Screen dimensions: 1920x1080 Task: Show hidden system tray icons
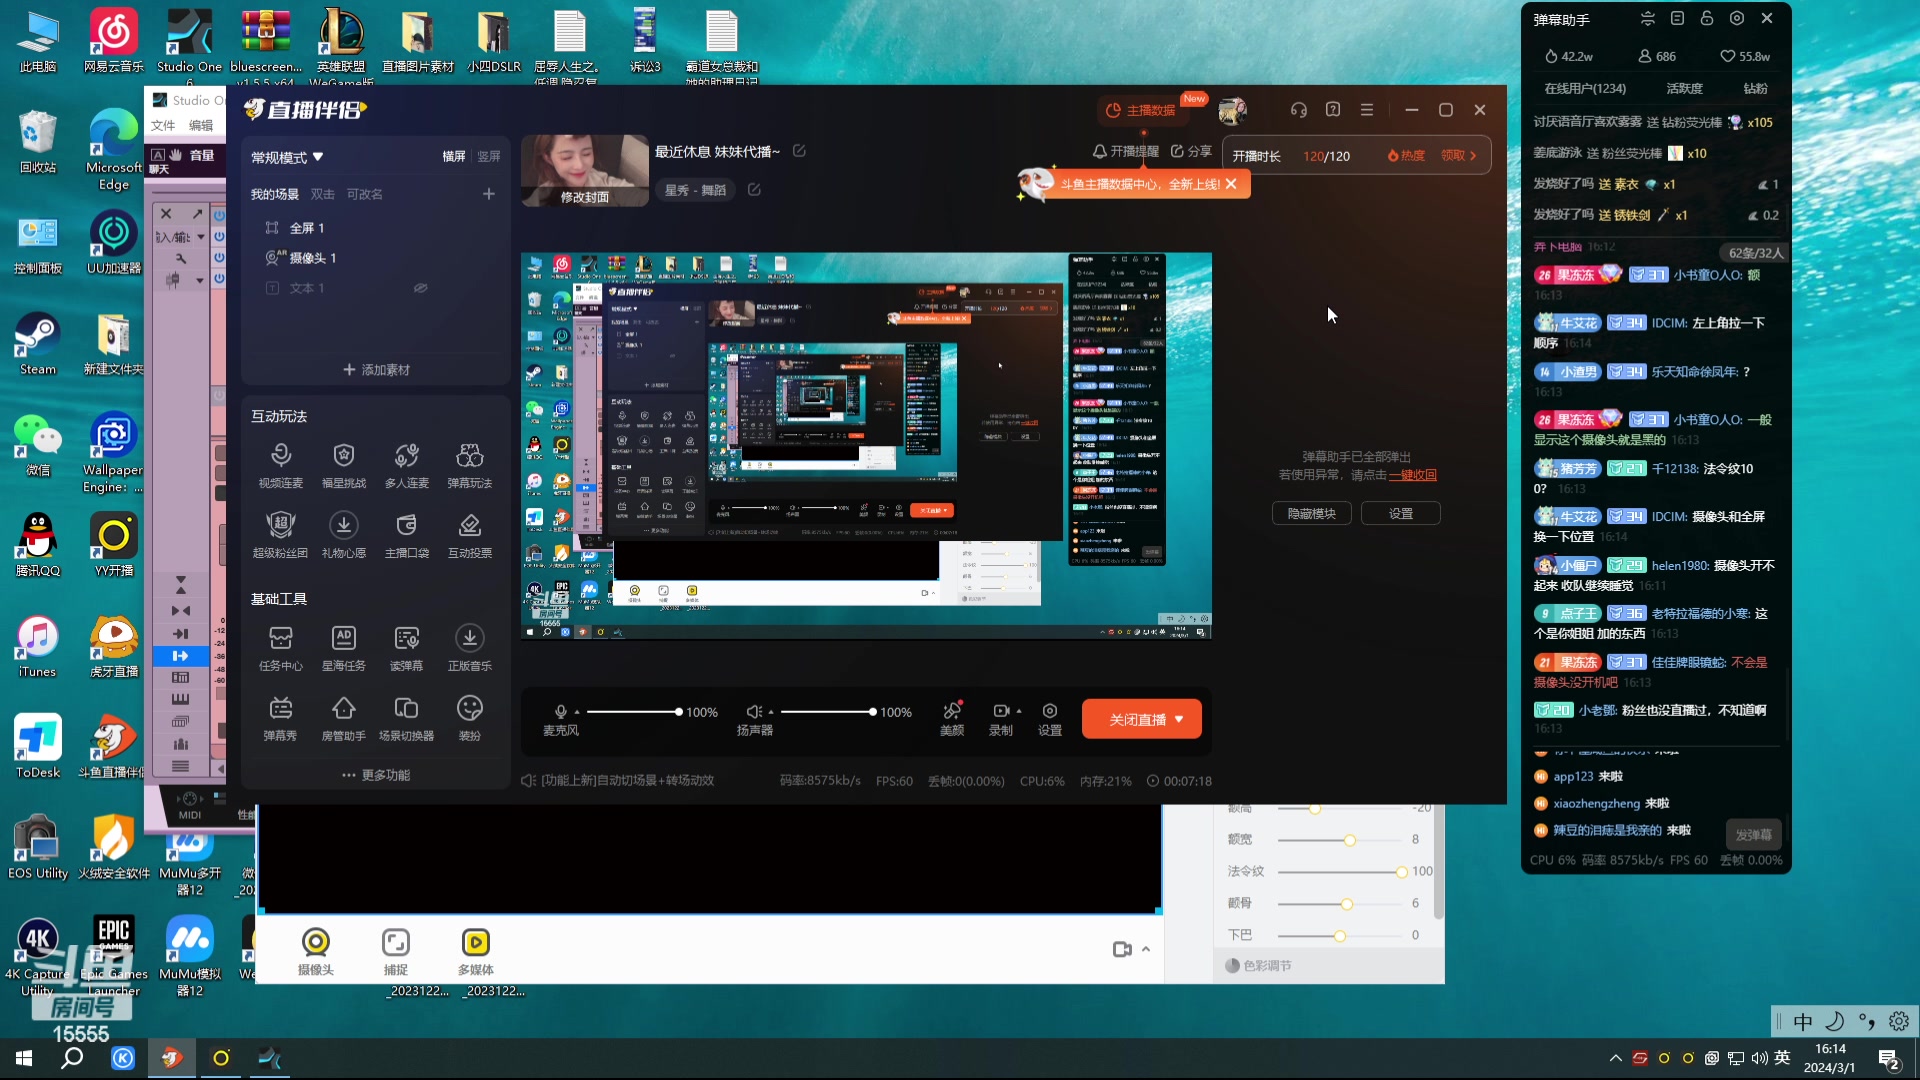coord(1615,1058)
